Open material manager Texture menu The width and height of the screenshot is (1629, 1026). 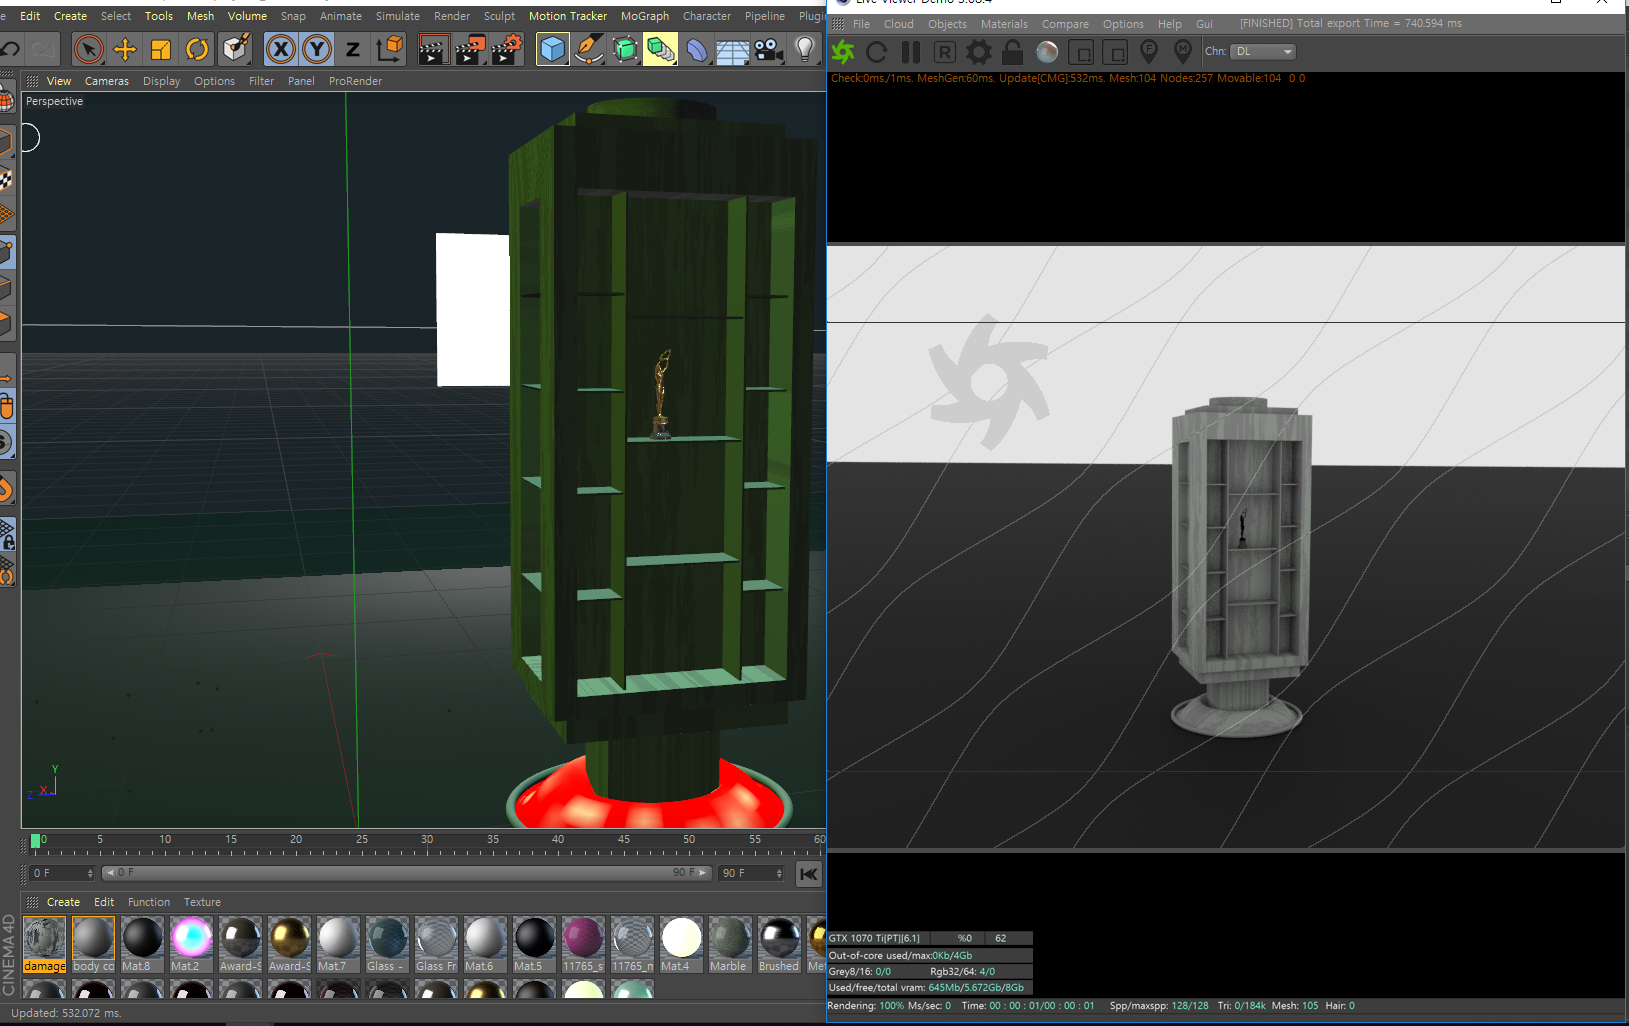click(x=202, y=902)
